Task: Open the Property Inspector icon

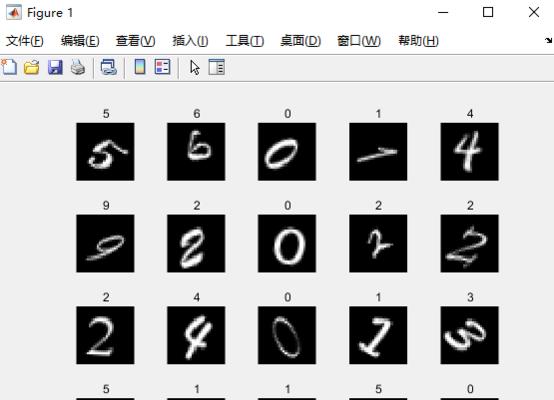Action: pos(216,67)
